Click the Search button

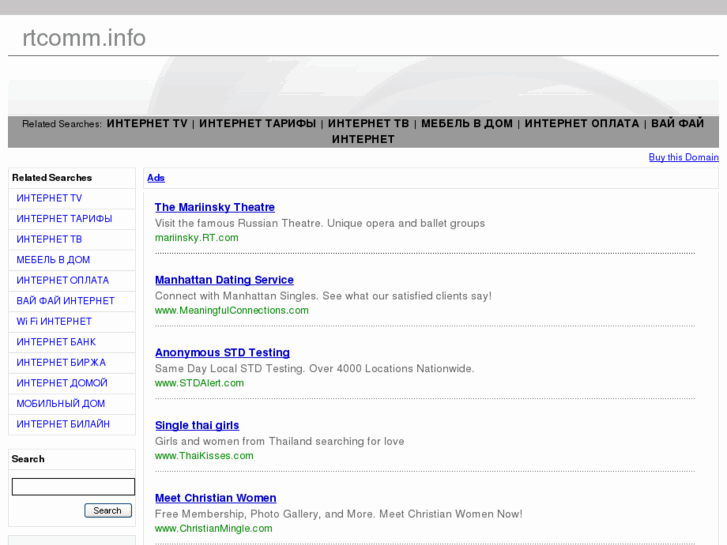108,510
